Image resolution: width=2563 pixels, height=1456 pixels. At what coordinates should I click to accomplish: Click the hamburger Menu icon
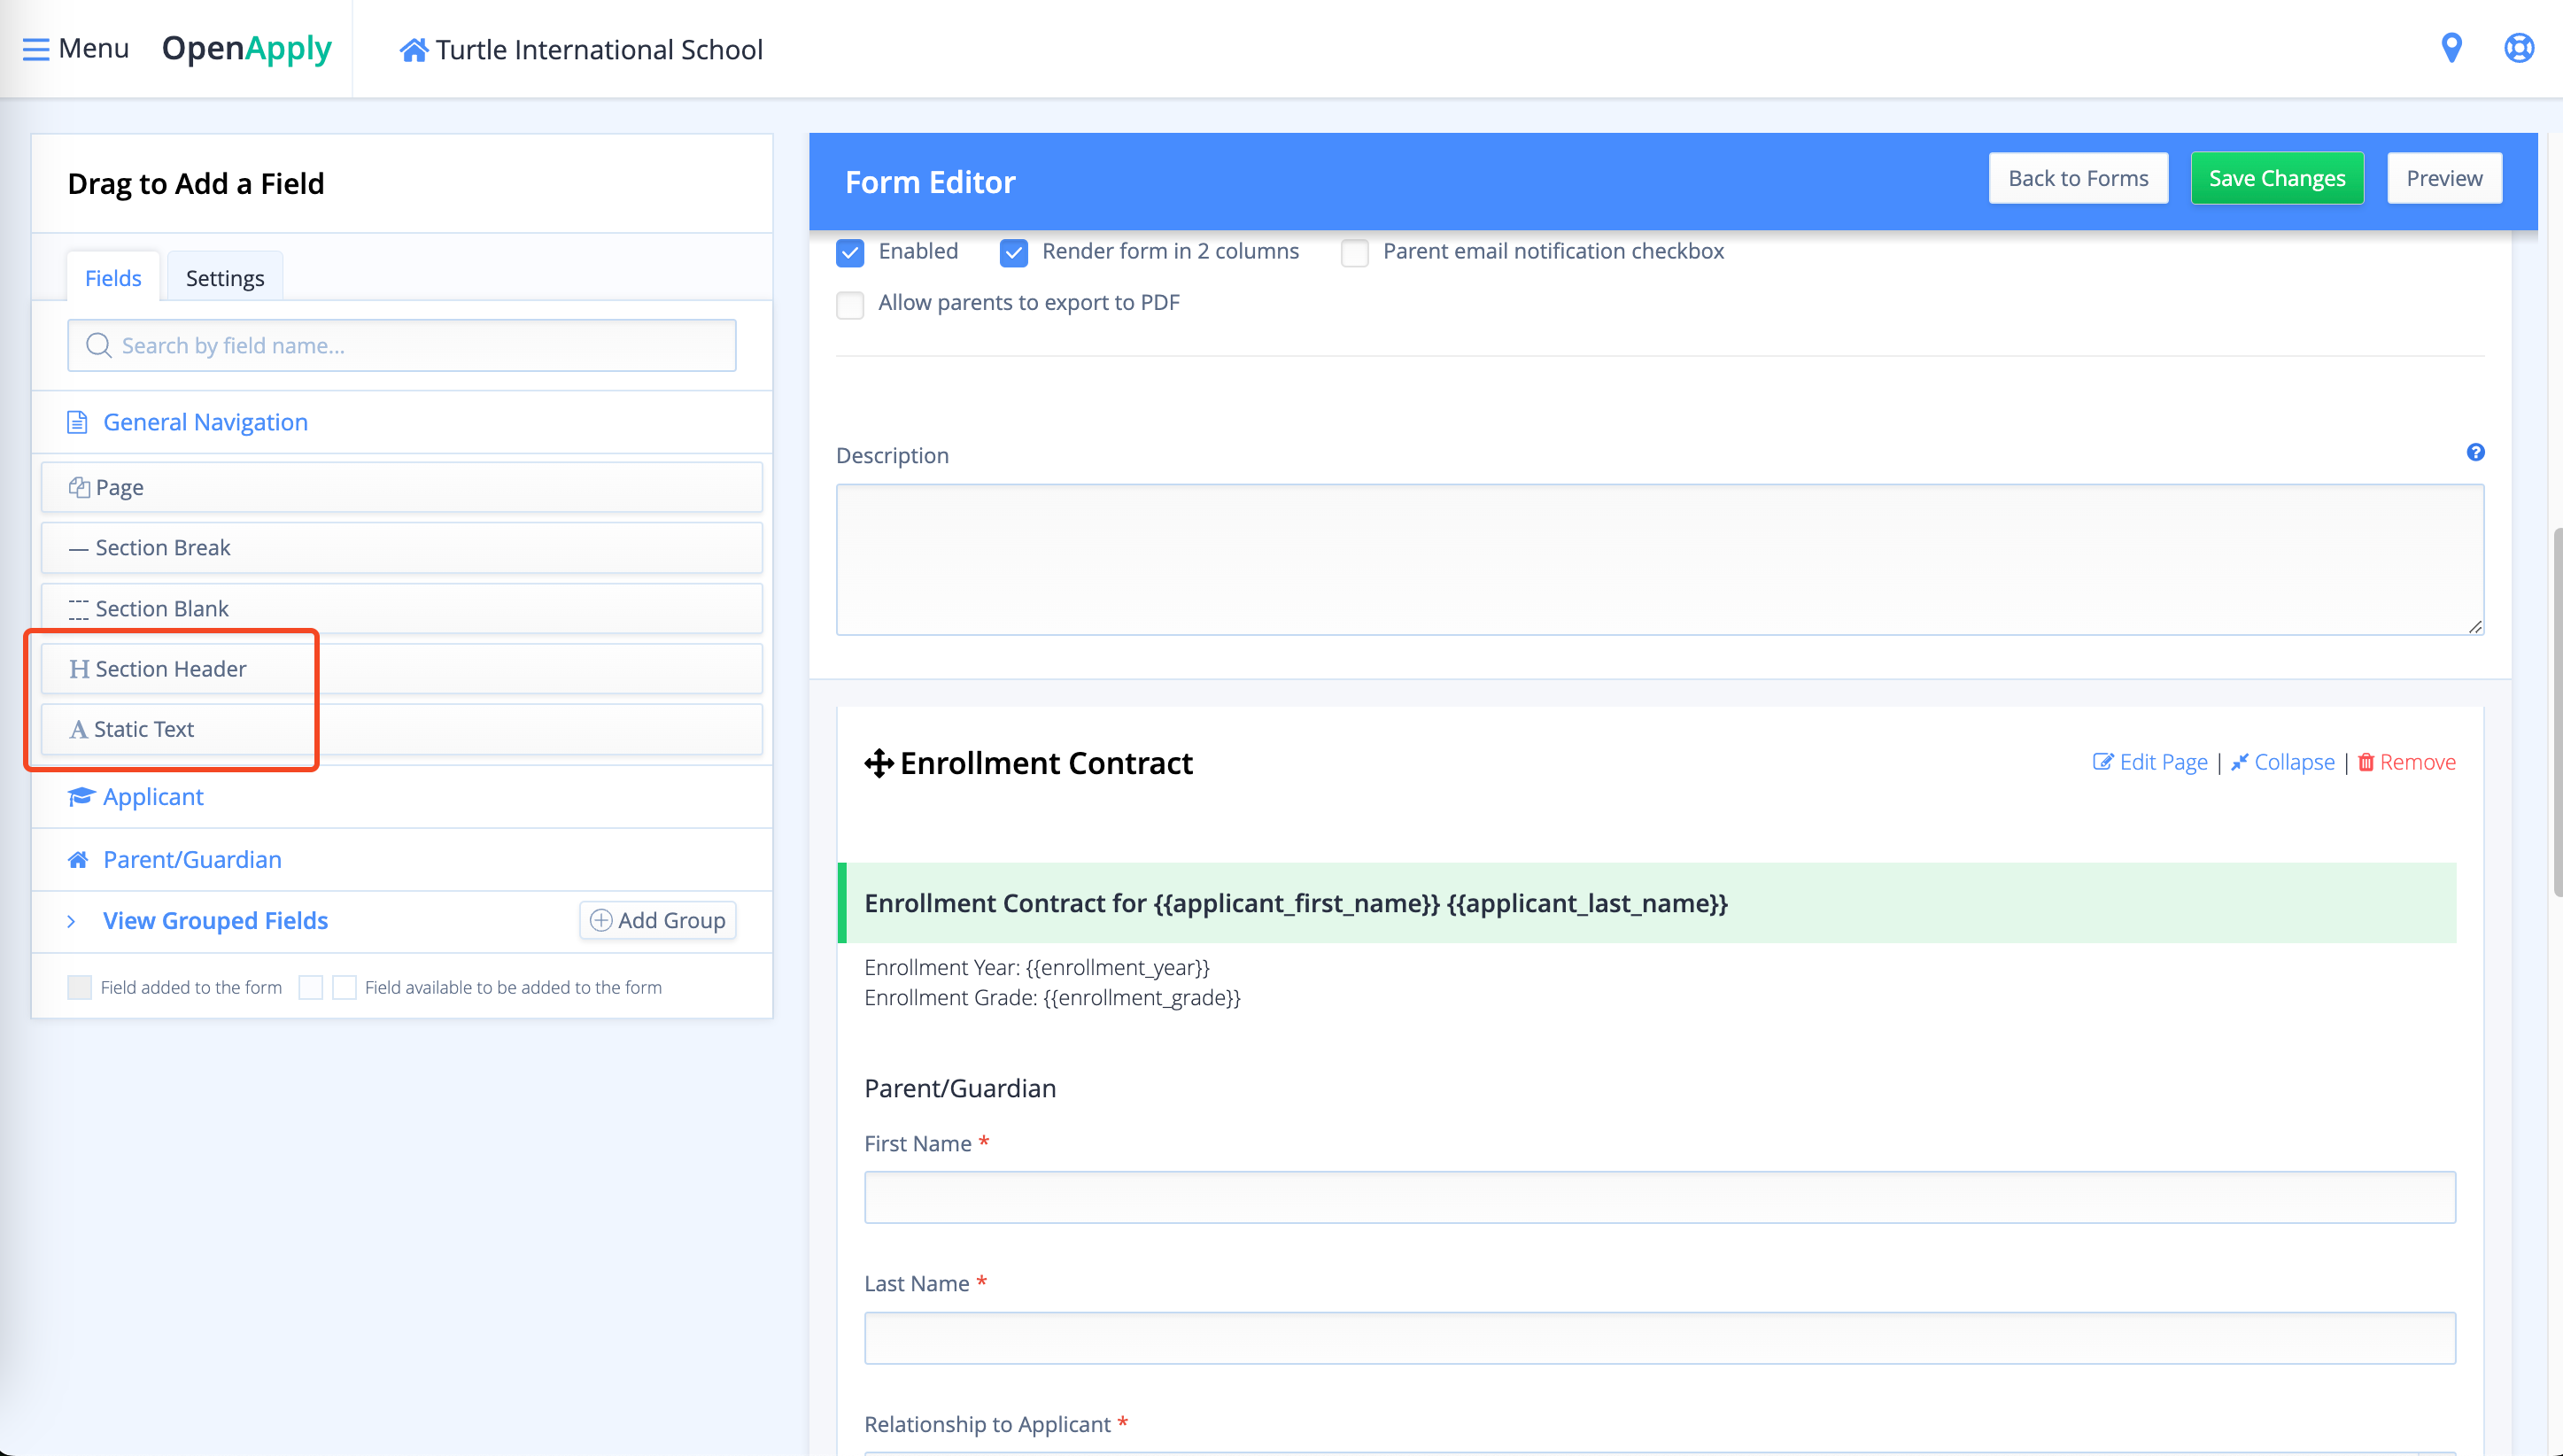pos(36,49)
